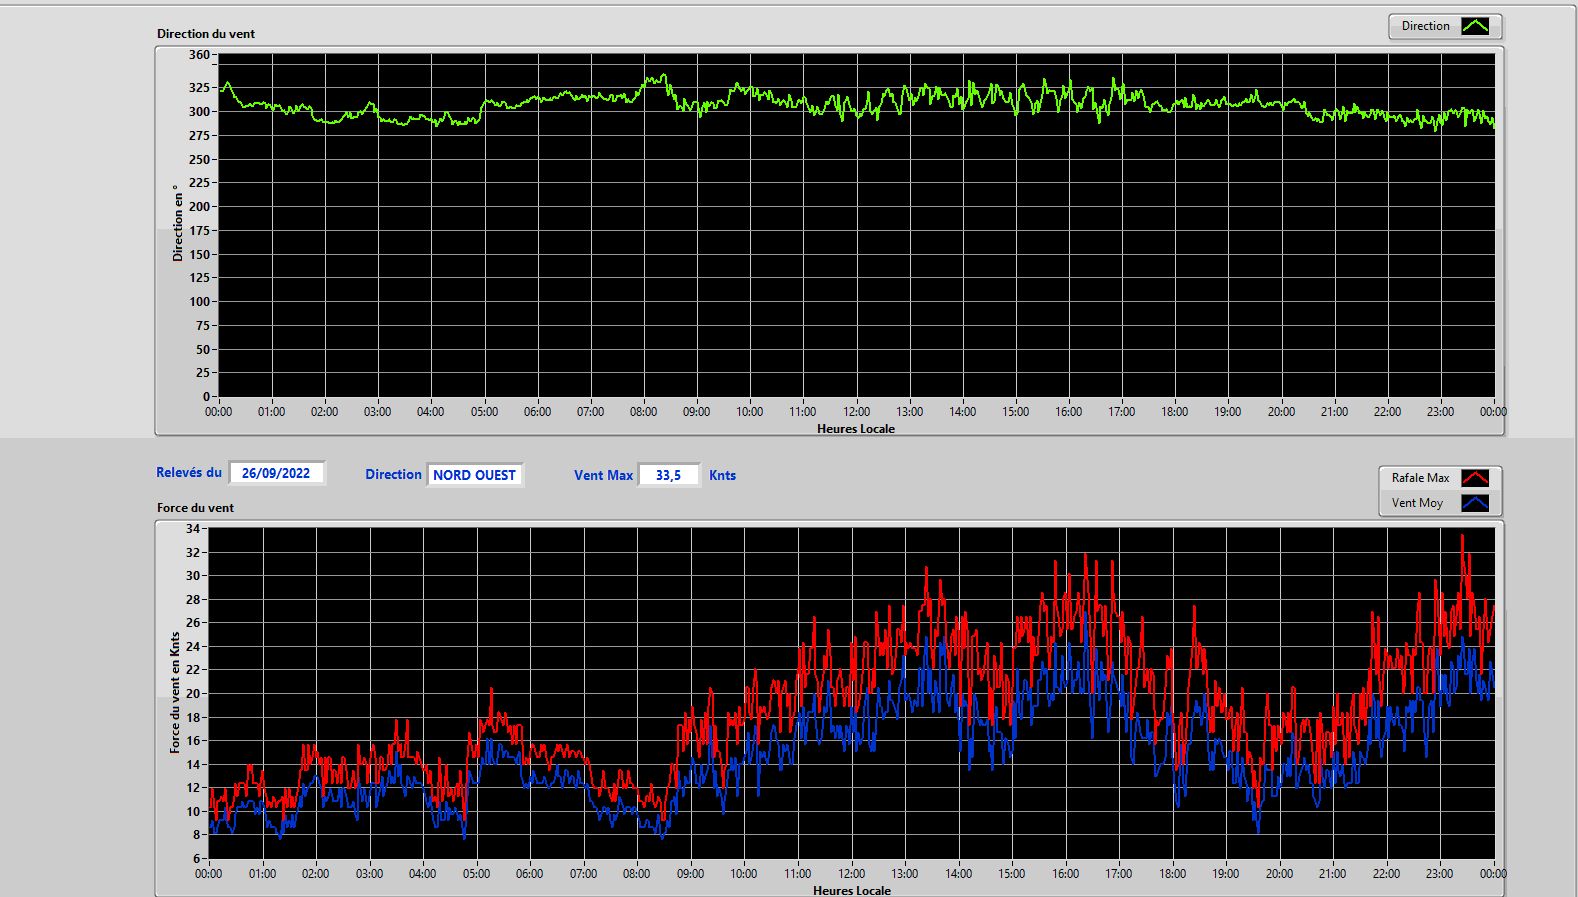Click the 34 value on force axis
1578x897 pixels.
click(x=193, y=528)
